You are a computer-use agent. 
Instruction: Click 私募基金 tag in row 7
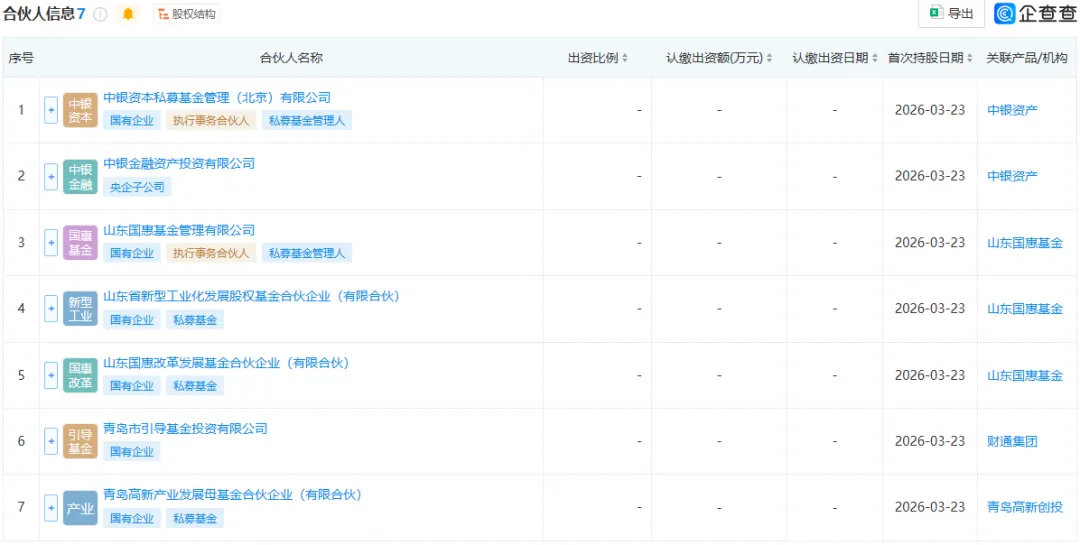tap(195, 519)
